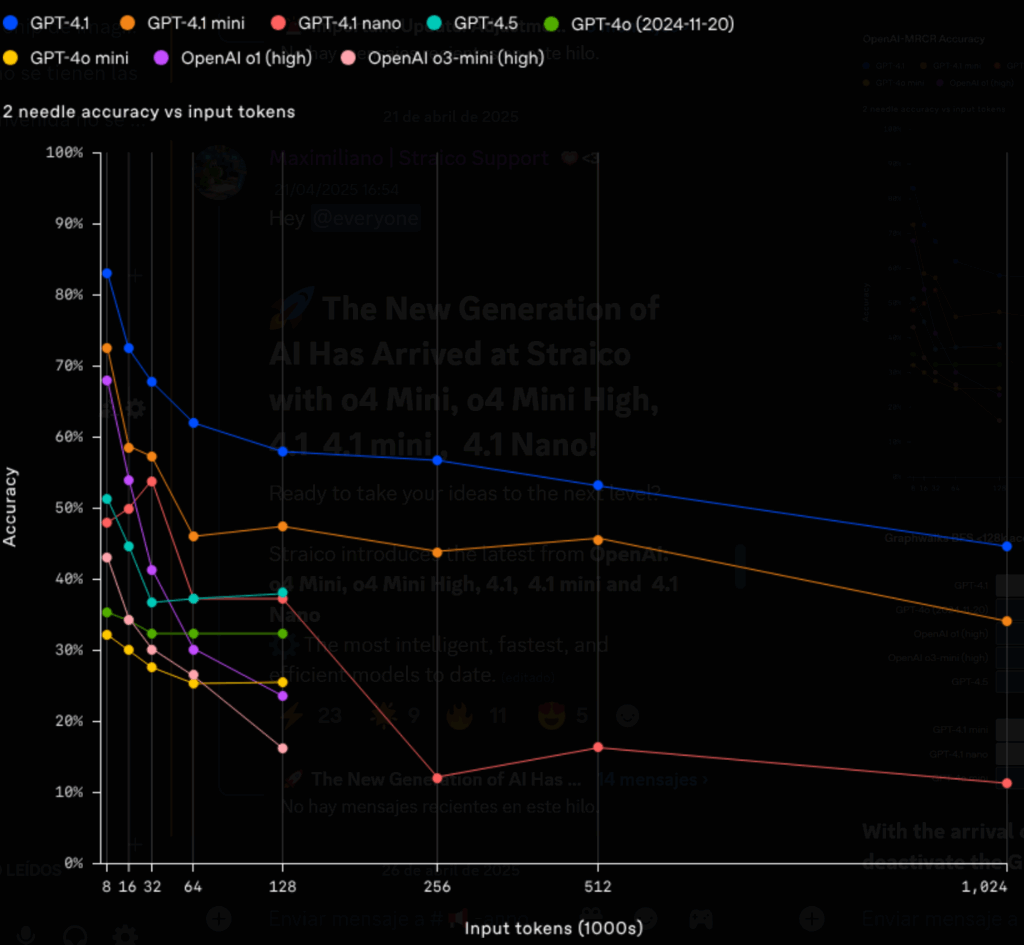Click GPT-4.1 mini point at 64k tokens
Screen dimensions: 1024x945
(193, 536)
